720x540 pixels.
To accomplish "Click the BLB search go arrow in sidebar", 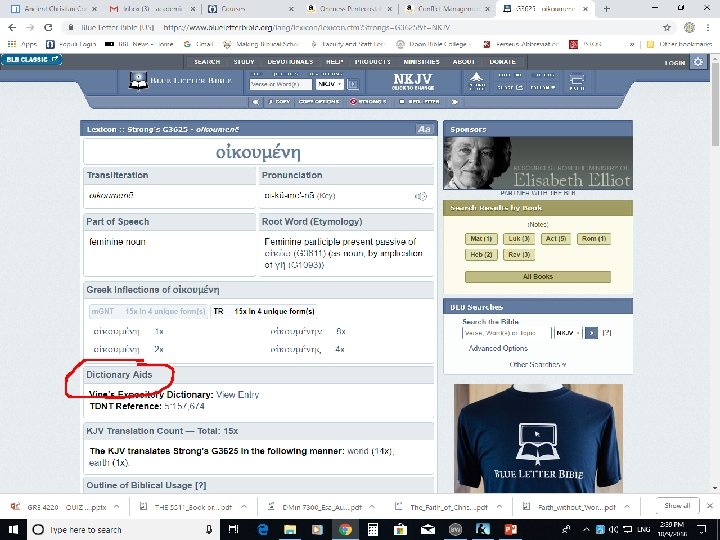I will 591,333.
